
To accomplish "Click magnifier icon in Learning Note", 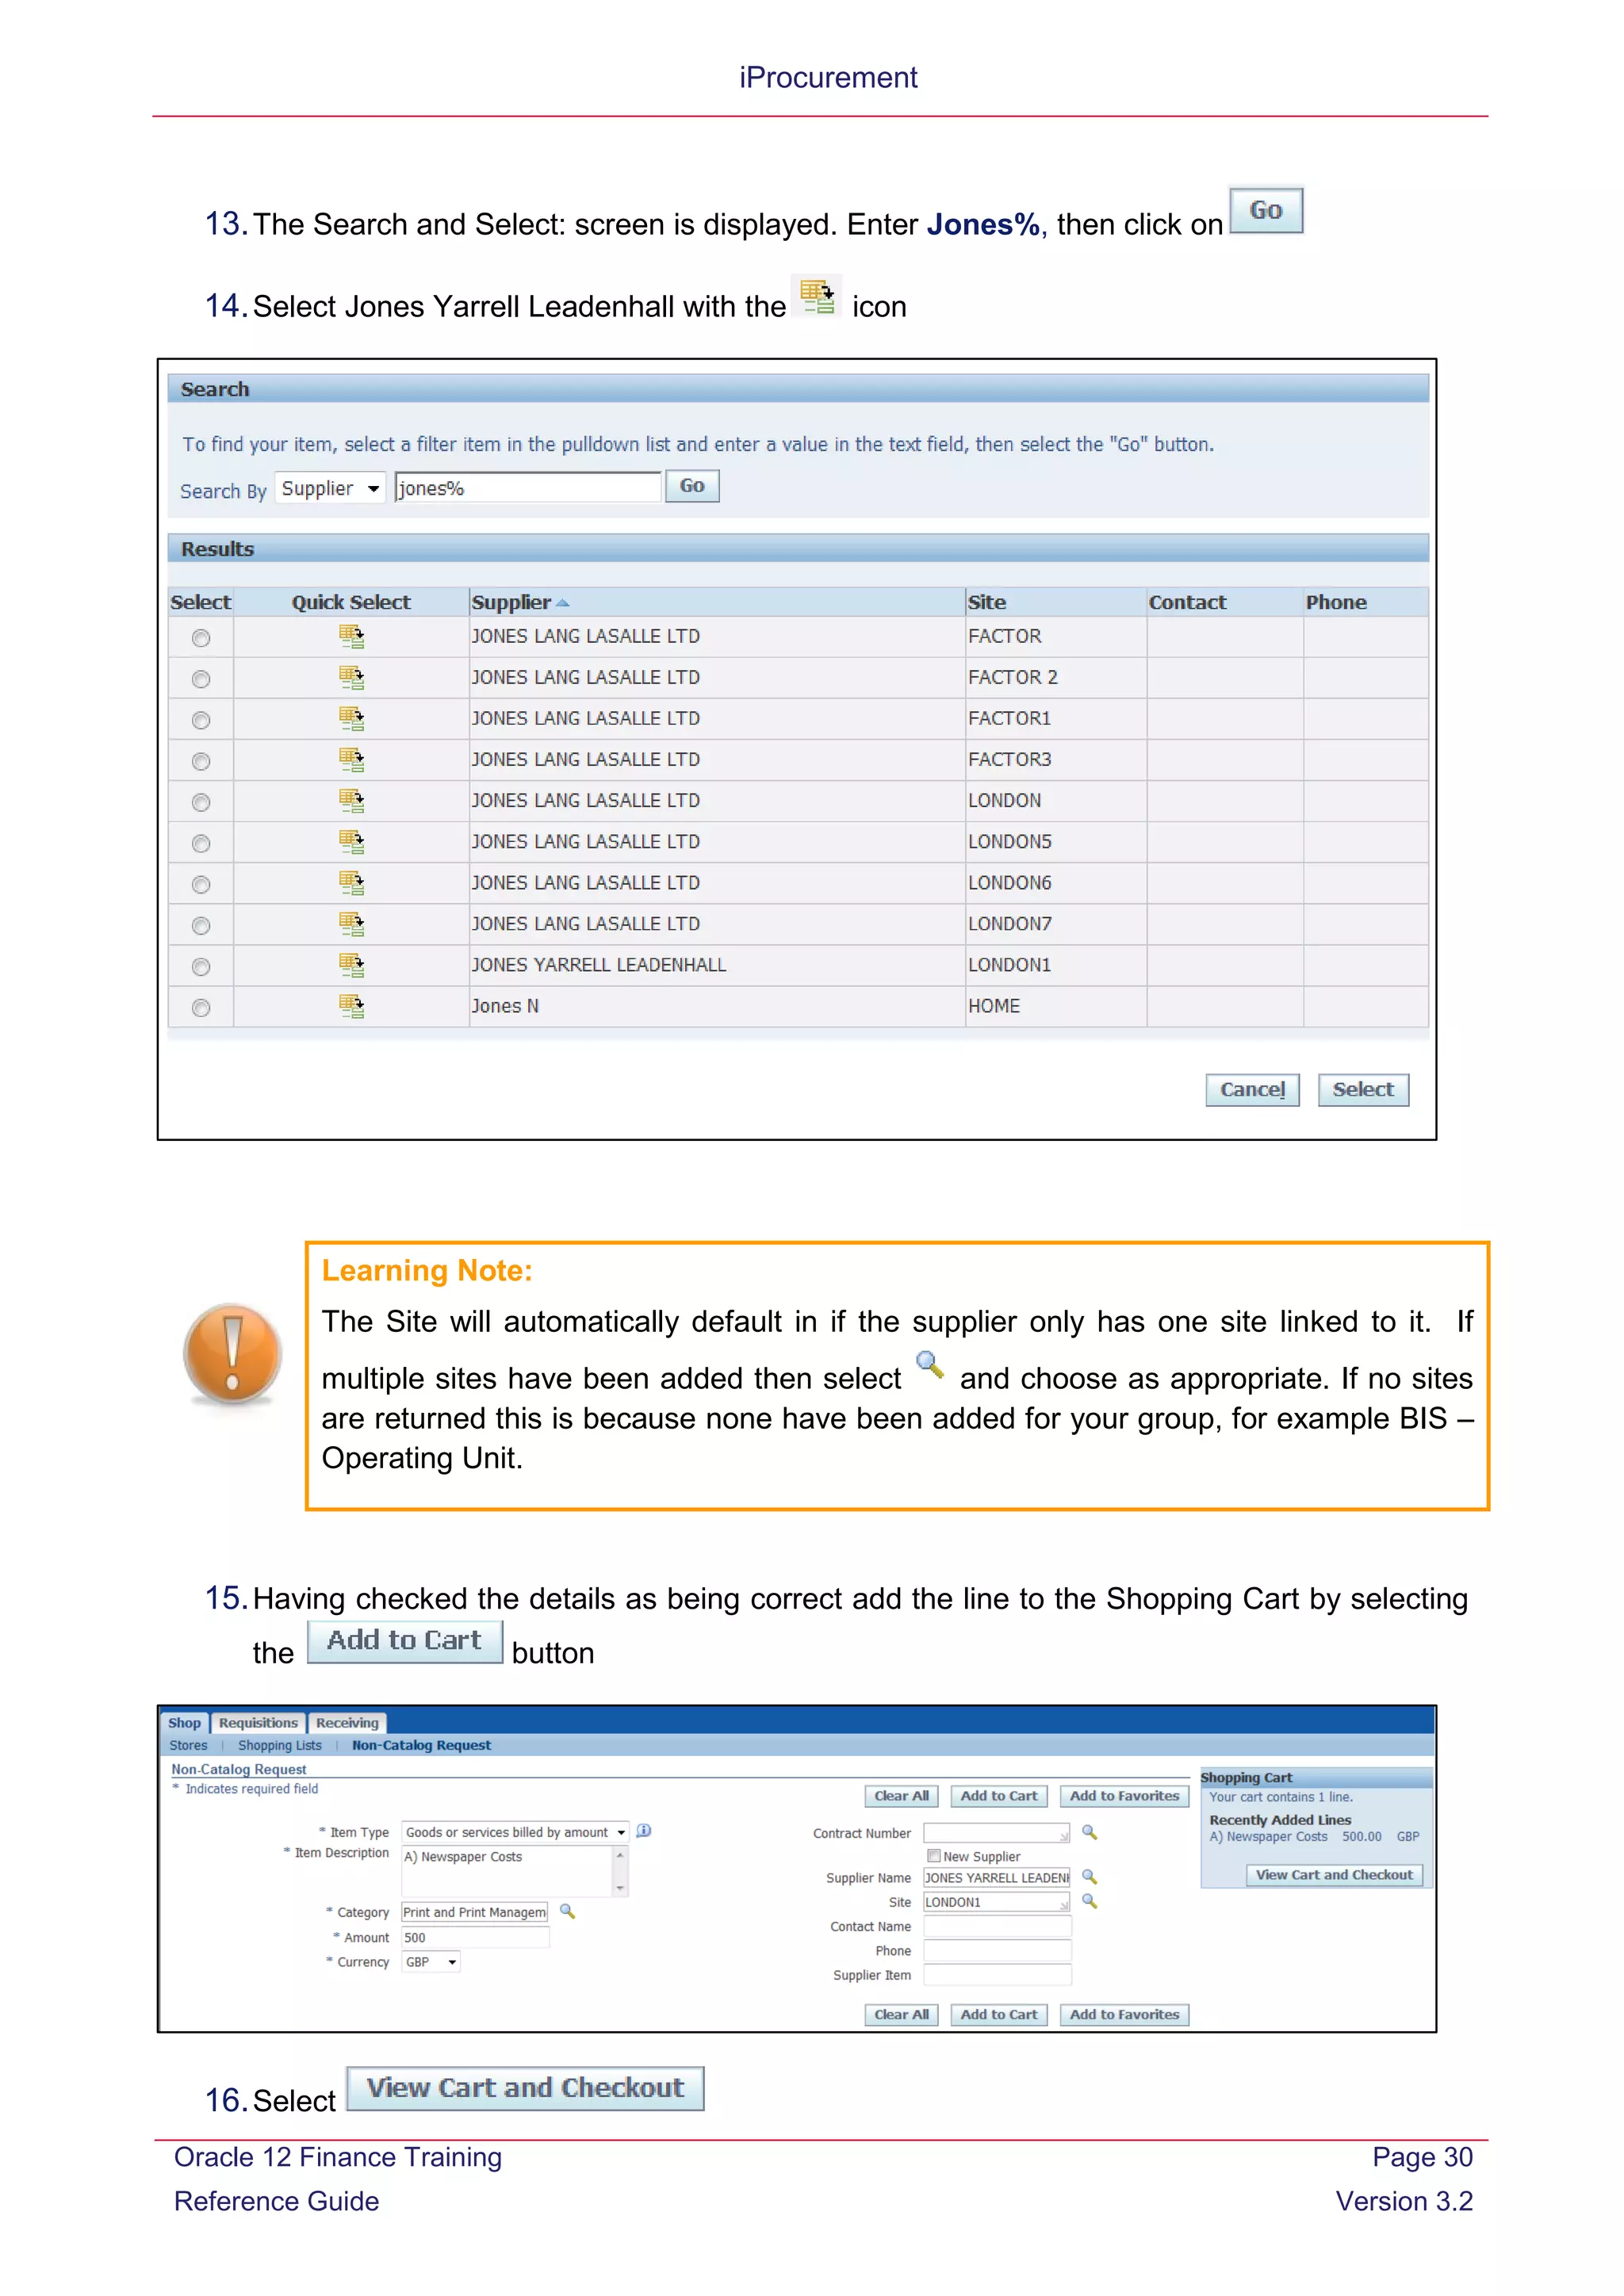I will pos(930,1365).
